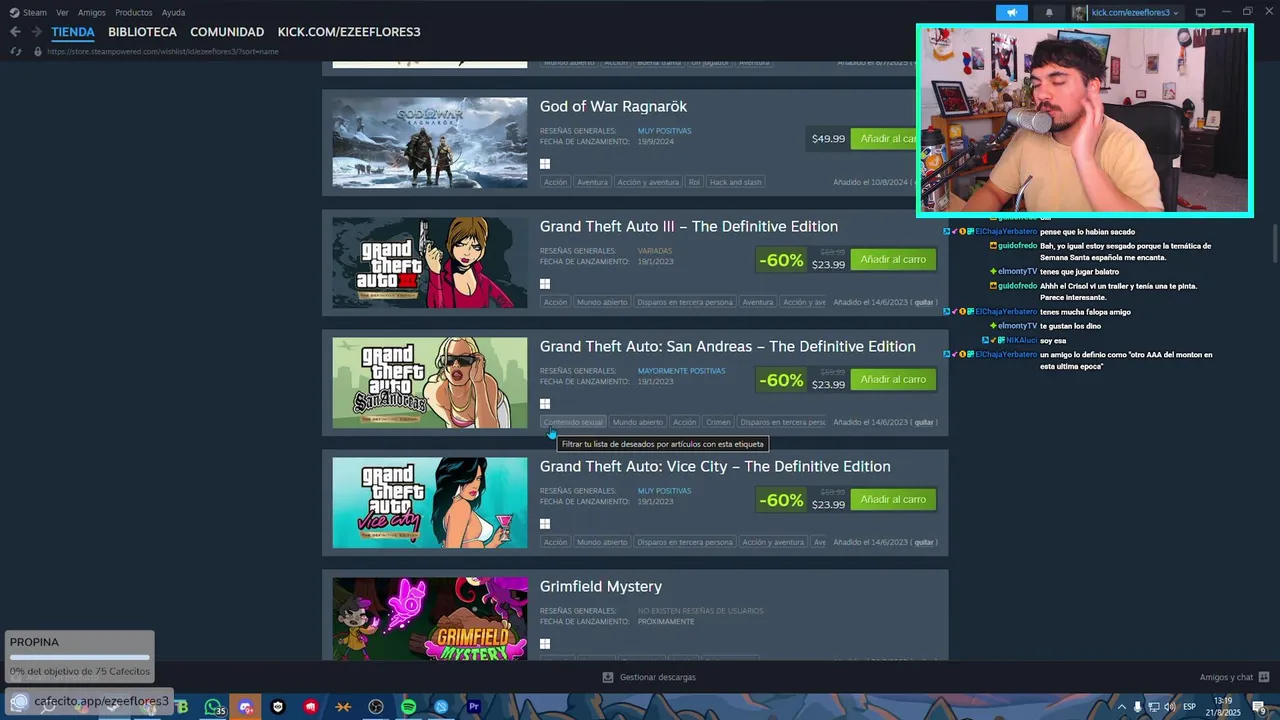Image resolution: width=1280 pixels, height=720 pixels.
Task: Filter by Contenido sexual tag on San Andreas
Action: pyautogui.click(x=574, y=422)
